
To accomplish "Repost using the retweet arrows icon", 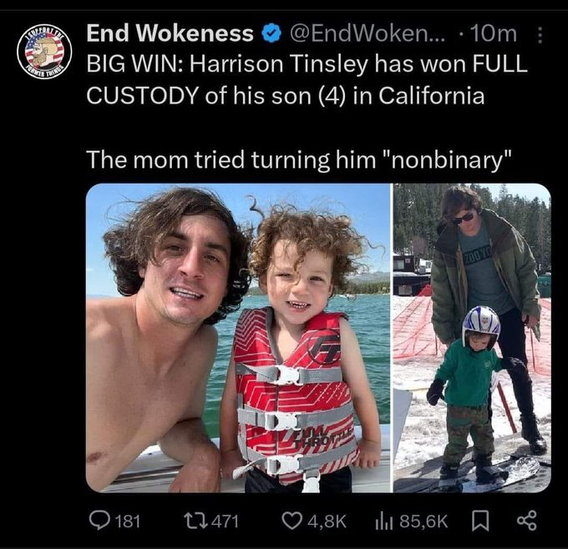I will point(196,521).
